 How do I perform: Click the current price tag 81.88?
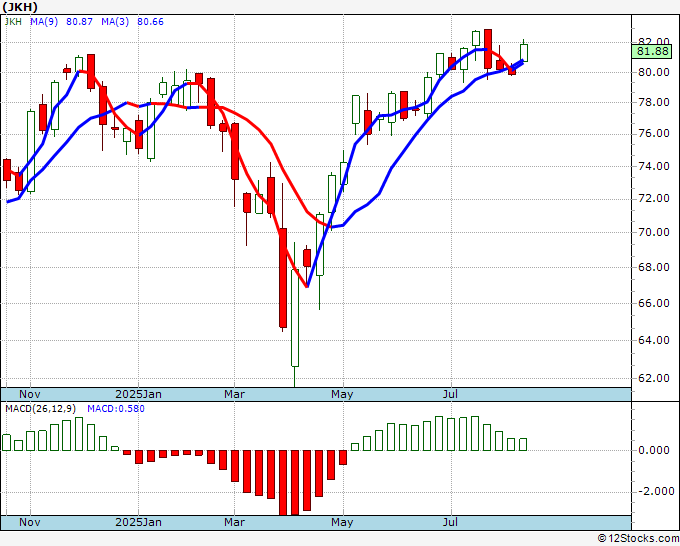[x=653, y=51]
